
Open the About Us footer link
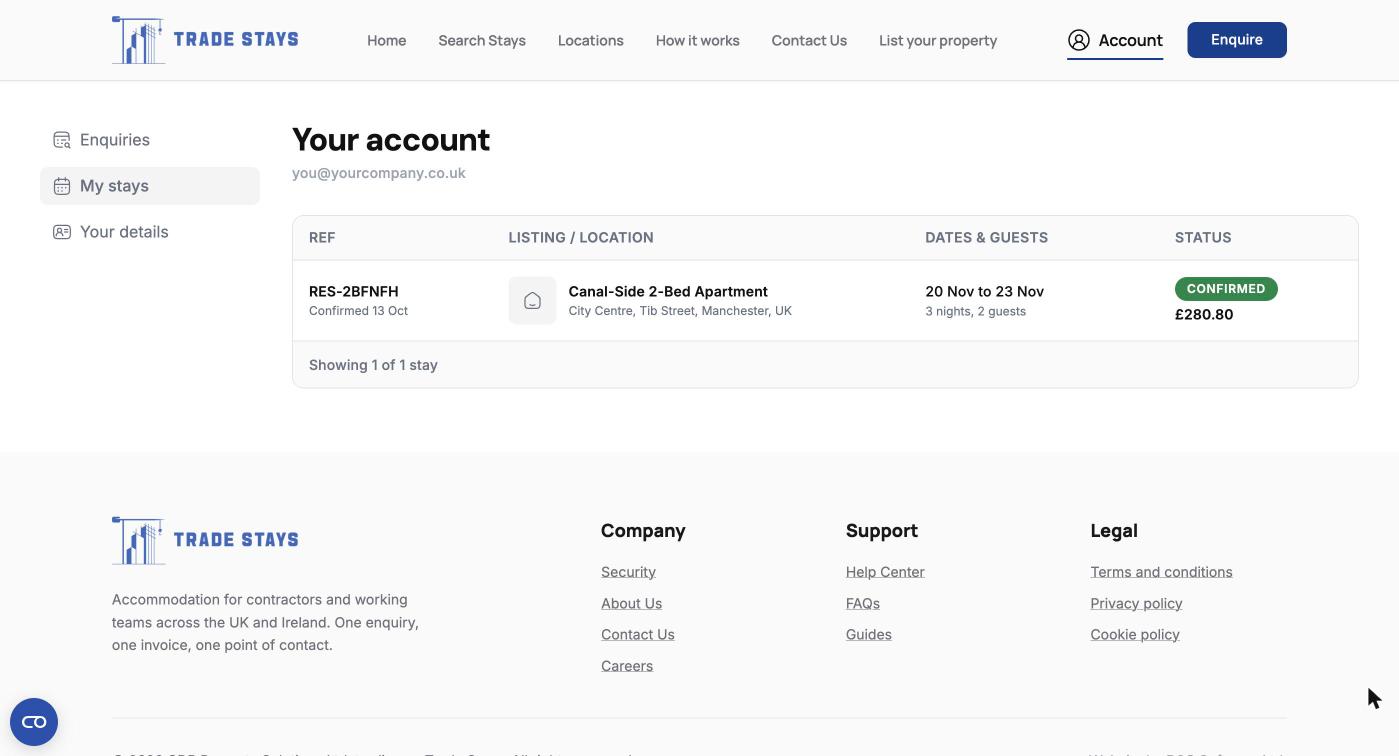[631, 604]
